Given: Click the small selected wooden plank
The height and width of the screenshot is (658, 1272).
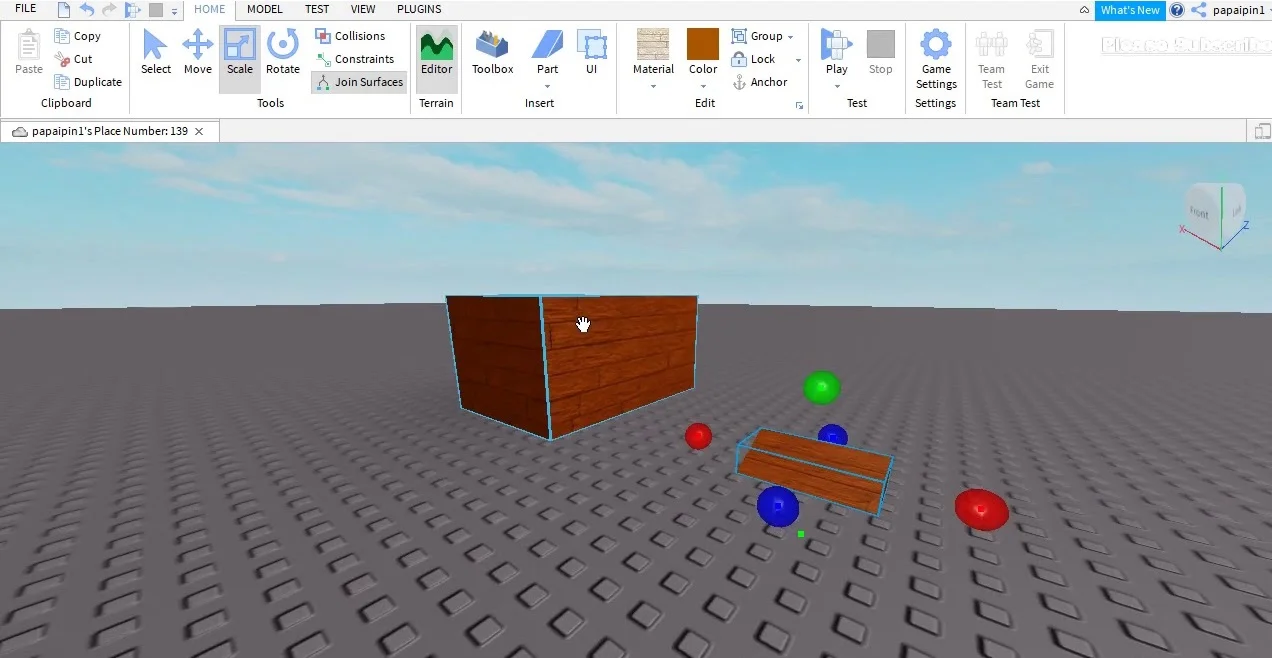Looking at the screenshot, I should [x=814, y=471].
